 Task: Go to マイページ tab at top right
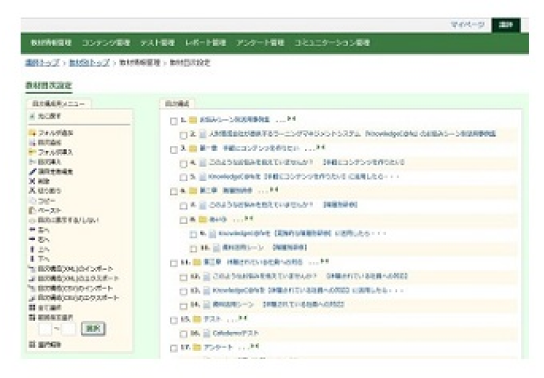click(x=467, y=25)
